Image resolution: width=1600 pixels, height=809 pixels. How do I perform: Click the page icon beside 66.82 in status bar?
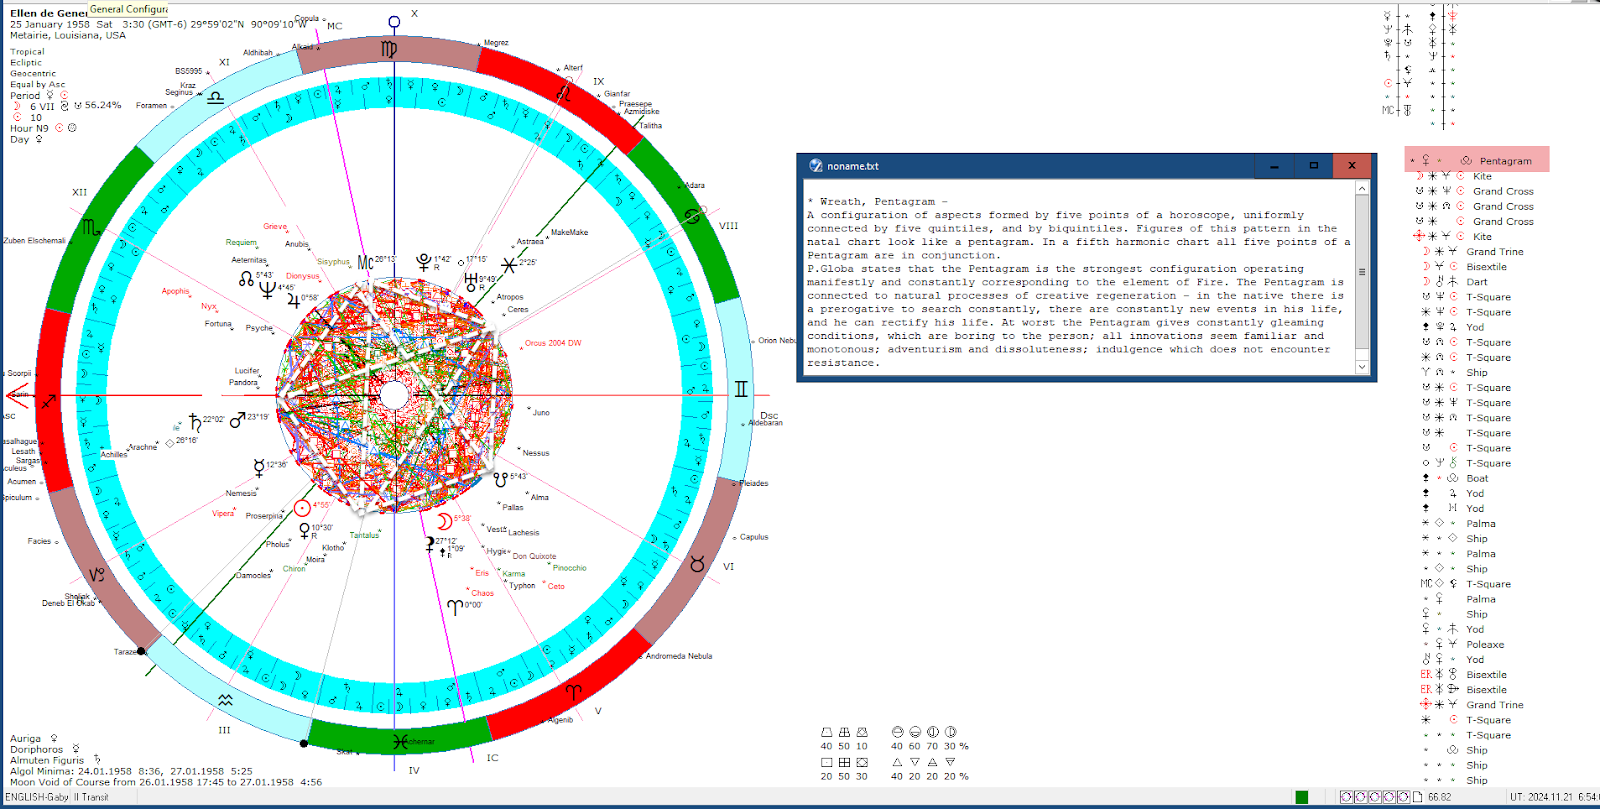[1417, 797]
